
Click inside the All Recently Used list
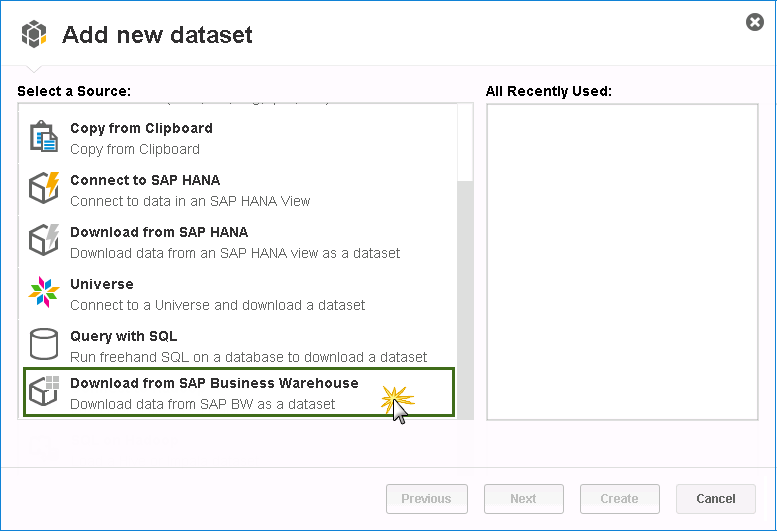tap(622, 262)
